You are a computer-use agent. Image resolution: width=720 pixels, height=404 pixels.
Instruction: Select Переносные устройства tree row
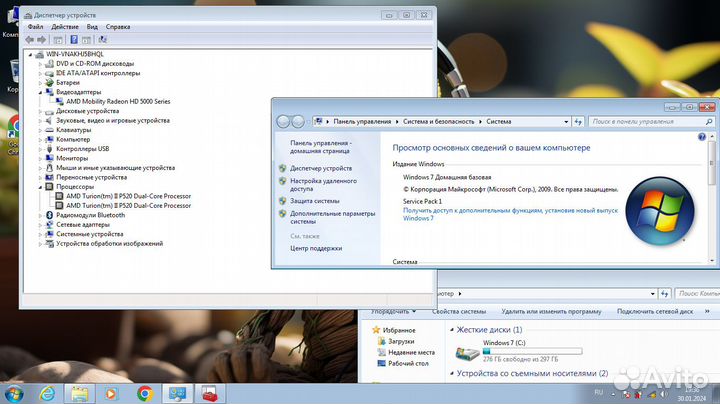(x=91, y=177)
